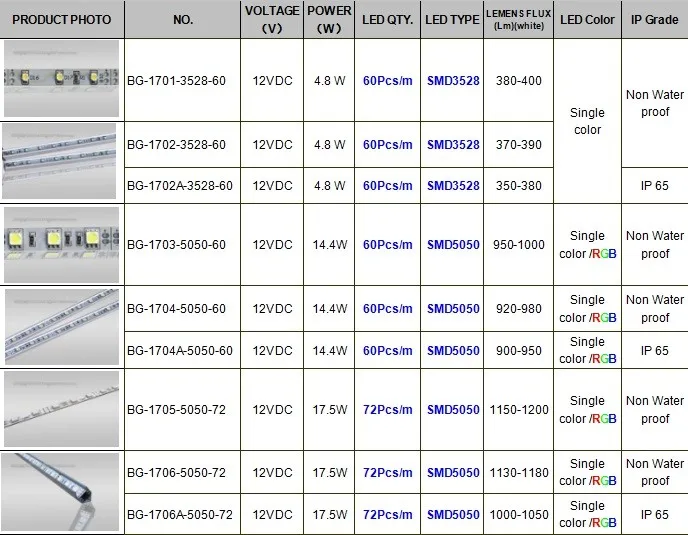Click the LED TYPE column header

coord(453,19)
